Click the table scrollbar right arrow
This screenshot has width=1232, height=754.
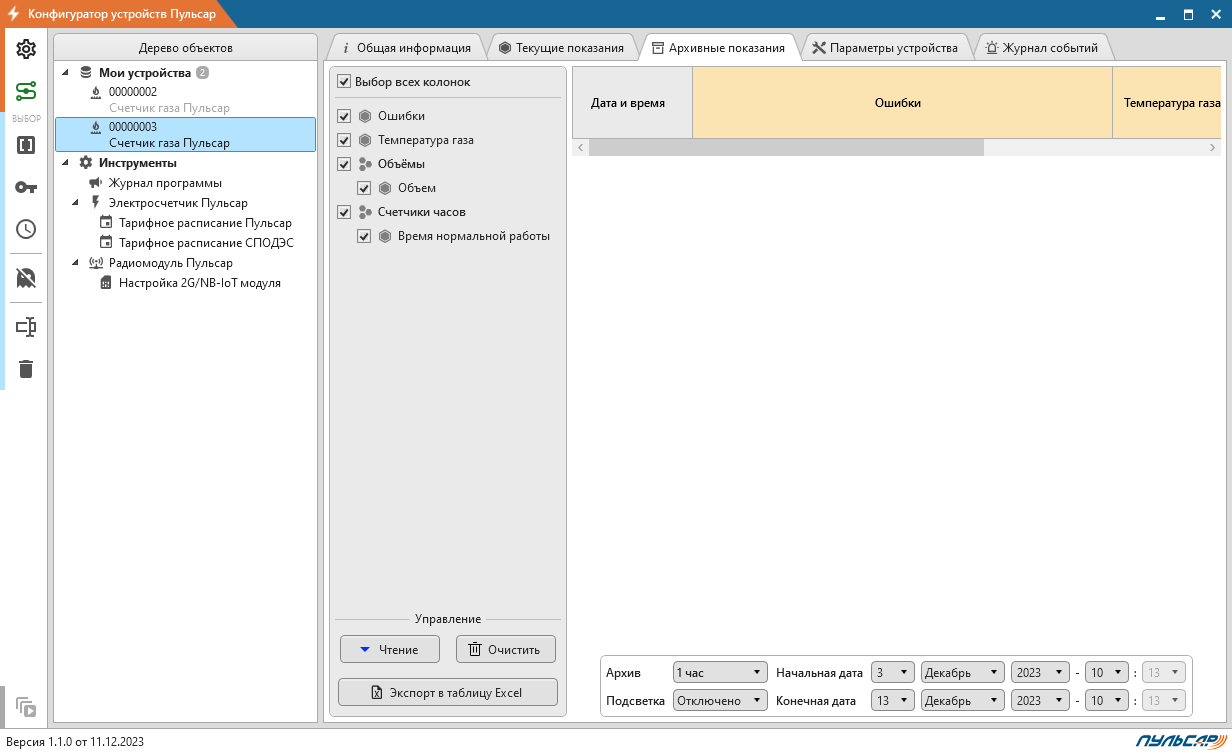coord(1213,148)
